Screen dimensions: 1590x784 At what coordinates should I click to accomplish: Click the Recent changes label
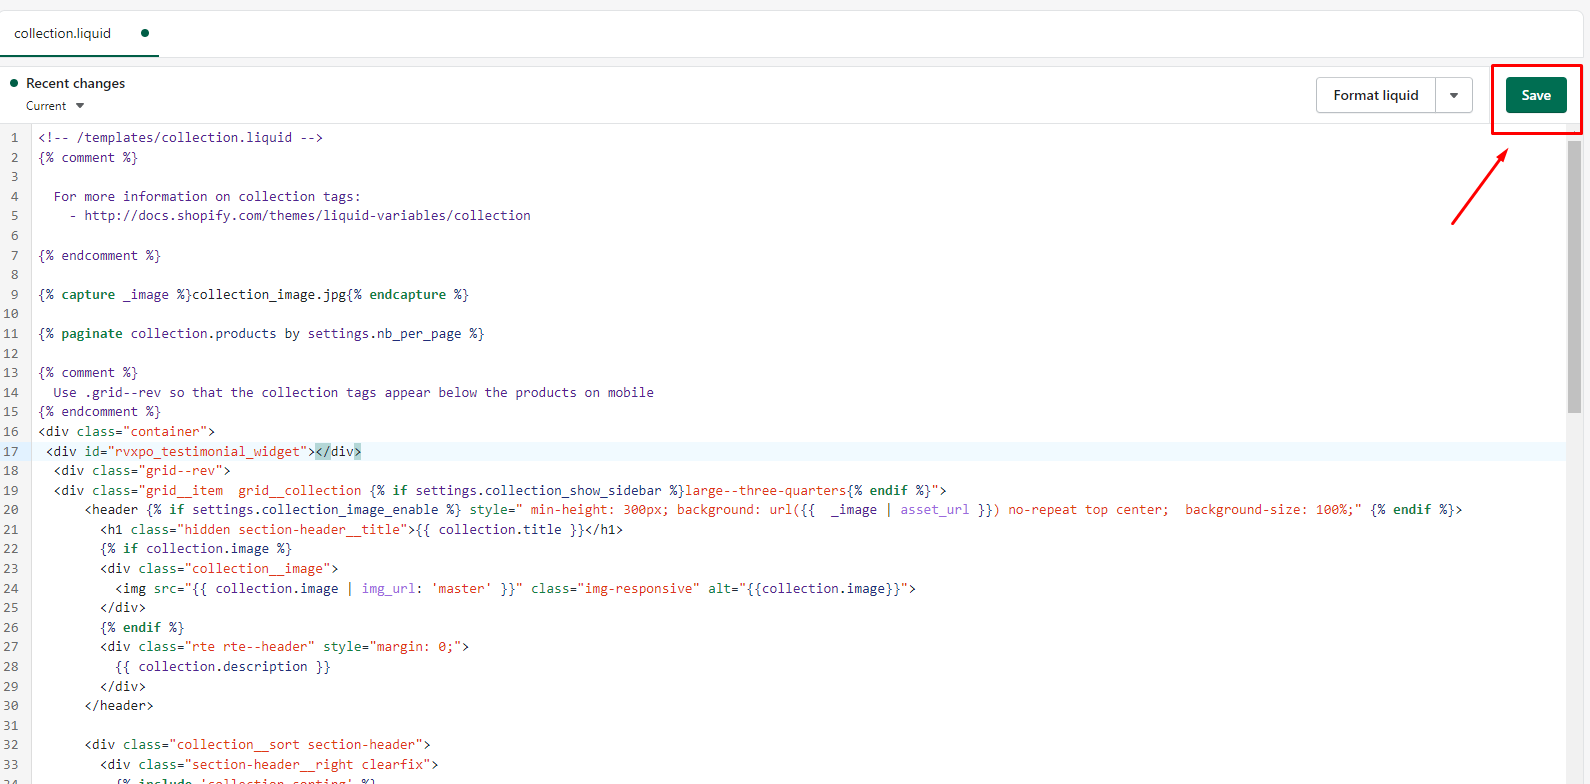click(76, 83)
